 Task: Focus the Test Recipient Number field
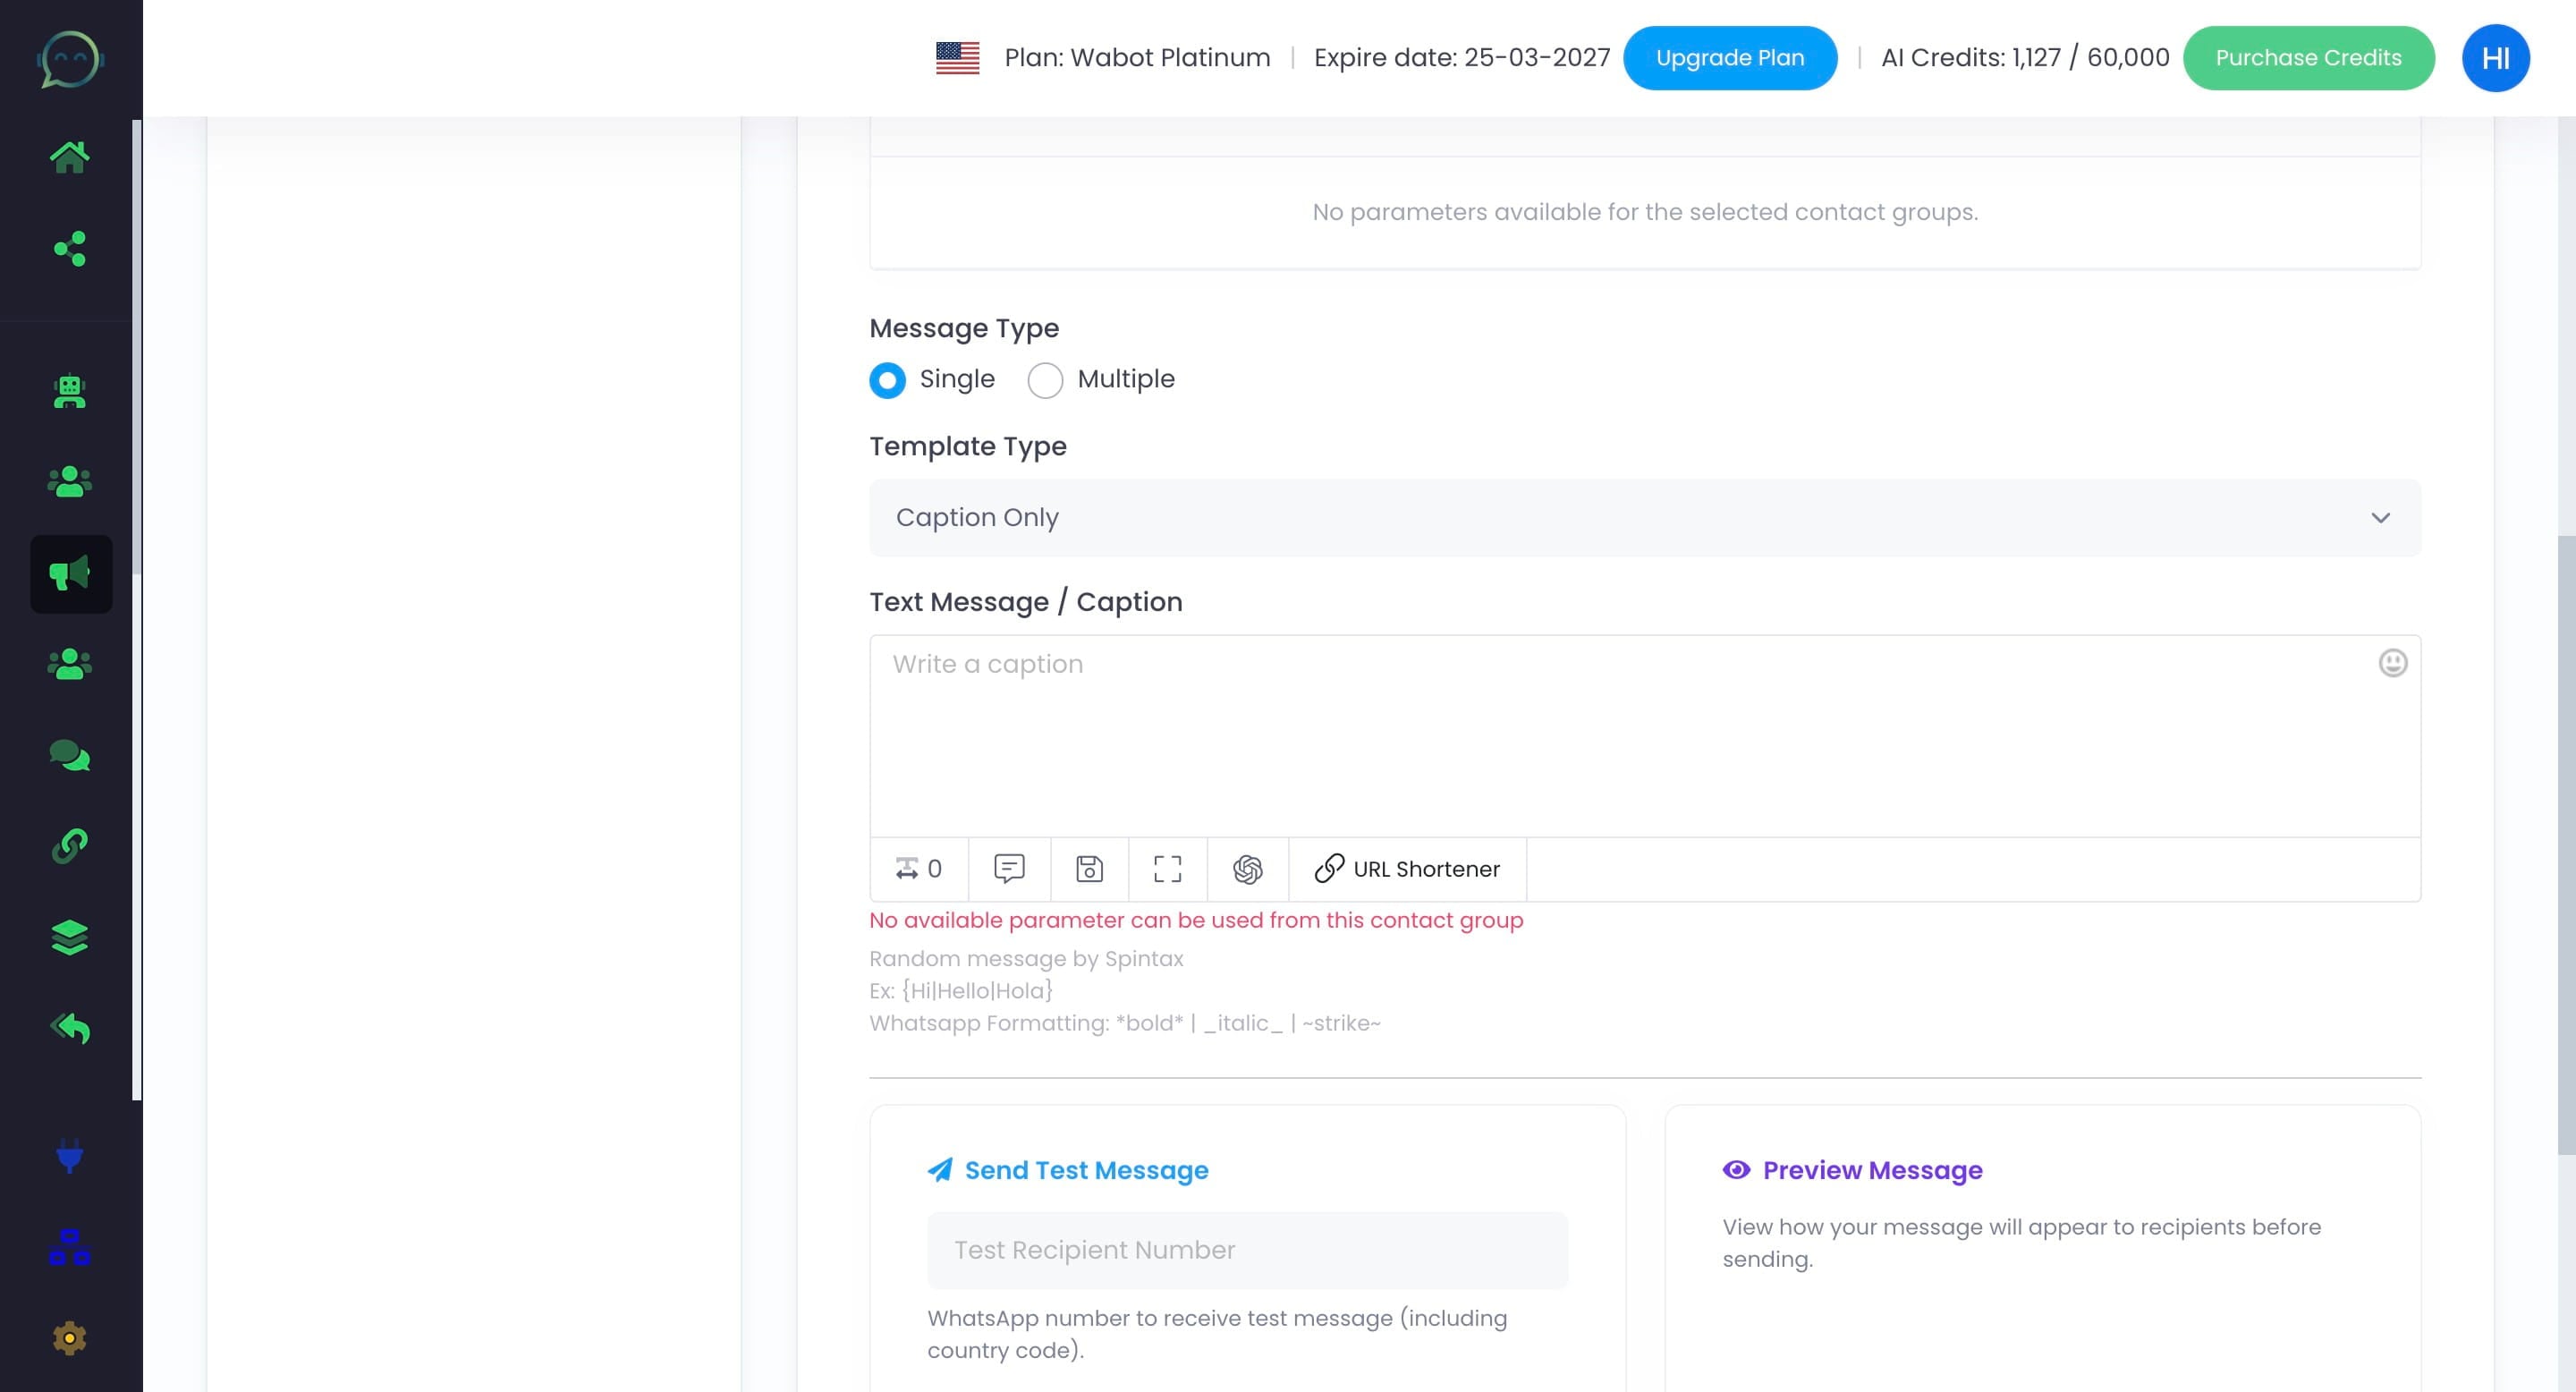[x=1246, y=1250]
